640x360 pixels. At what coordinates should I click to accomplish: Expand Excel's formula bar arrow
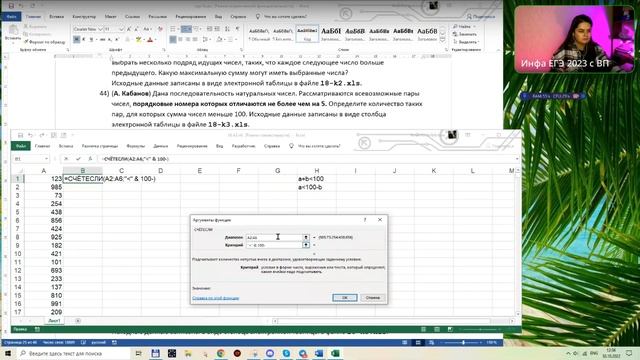(x=517, y=159)
